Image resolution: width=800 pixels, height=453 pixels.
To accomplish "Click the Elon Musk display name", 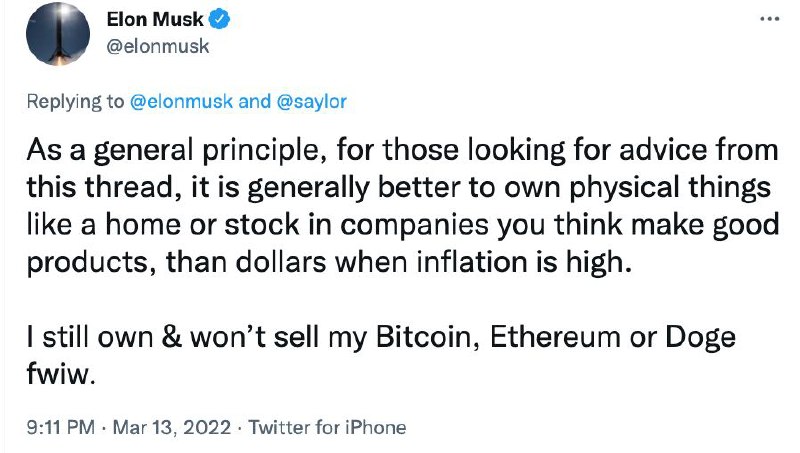I will (155, 19).
